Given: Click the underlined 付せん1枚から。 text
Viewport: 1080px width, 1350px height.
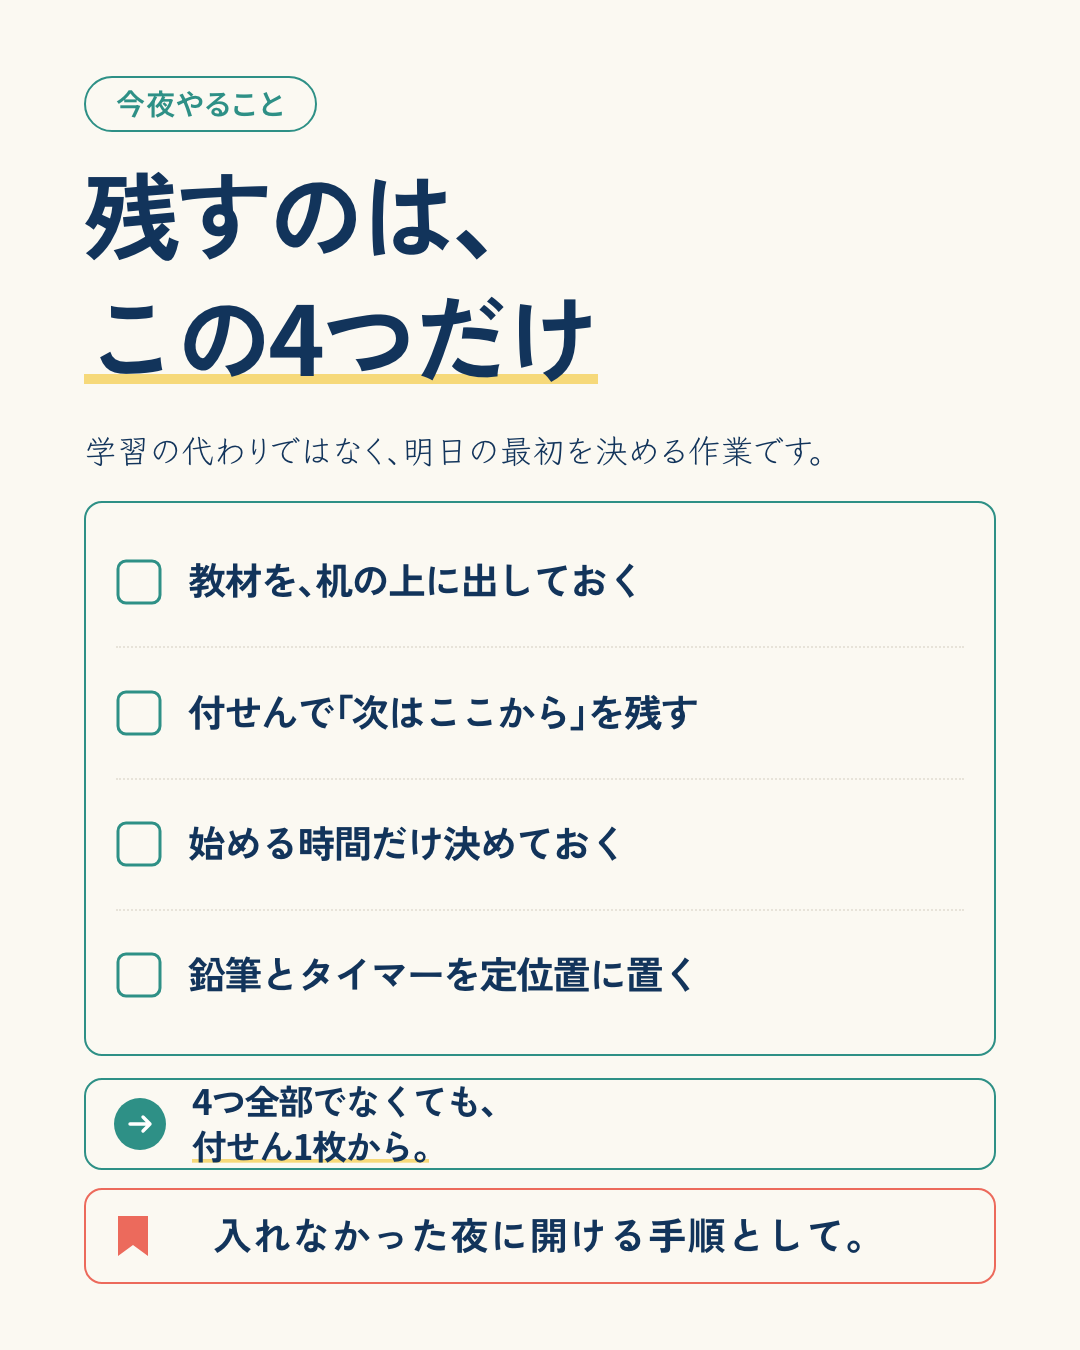Looking at the screenshot, I should coord(311,1147).
